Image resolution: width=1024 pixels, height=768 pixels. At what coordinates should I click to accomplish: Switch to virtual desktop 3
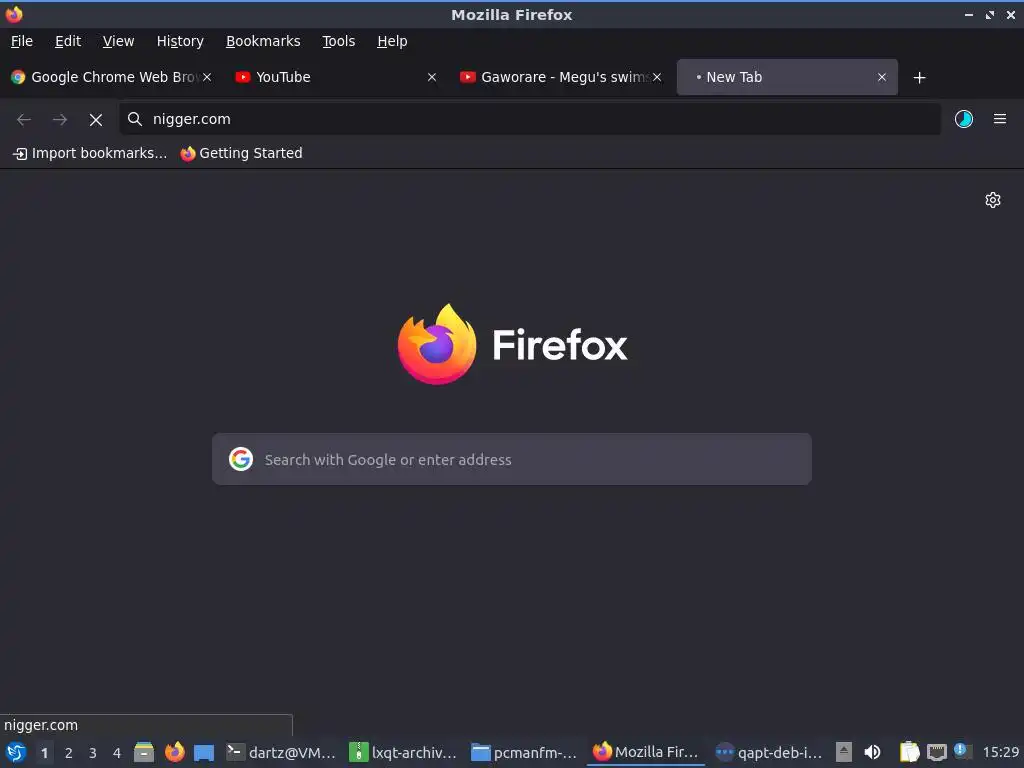click(93, 753)
